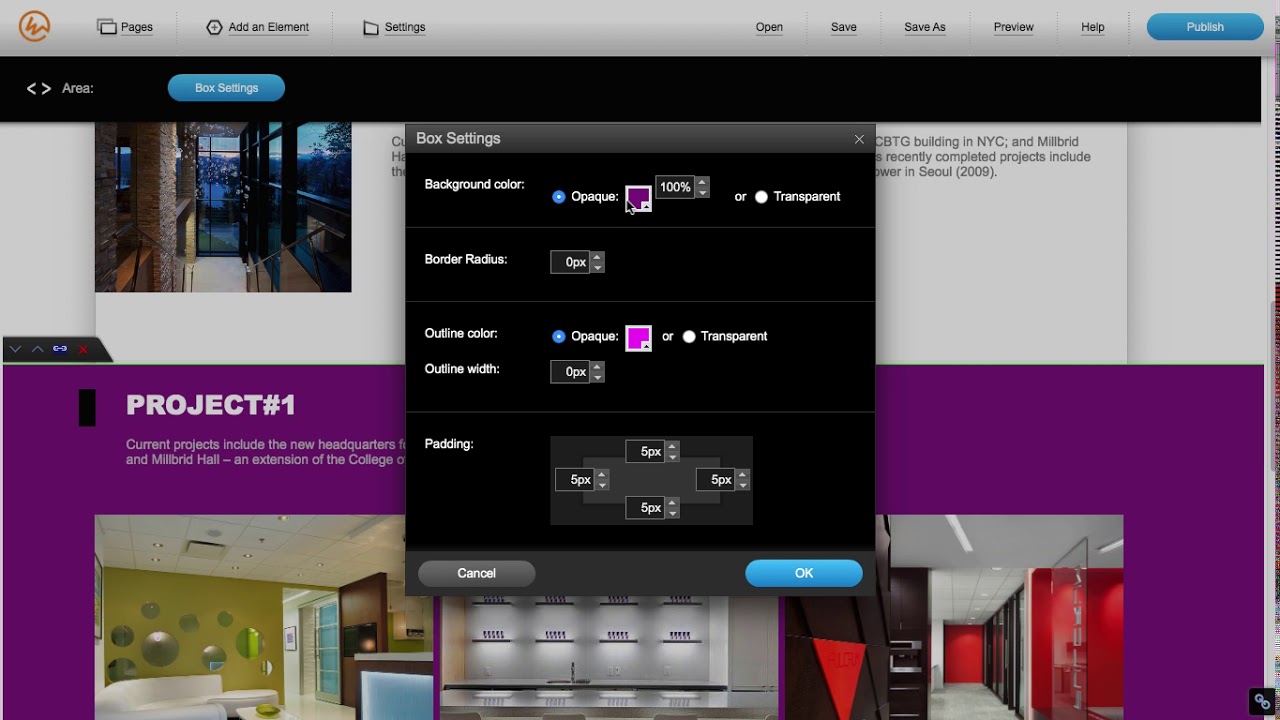The width and height of the screenshot is (1280, 720).
Task: Click Preview in top bar
Action: coord(1013,27)
